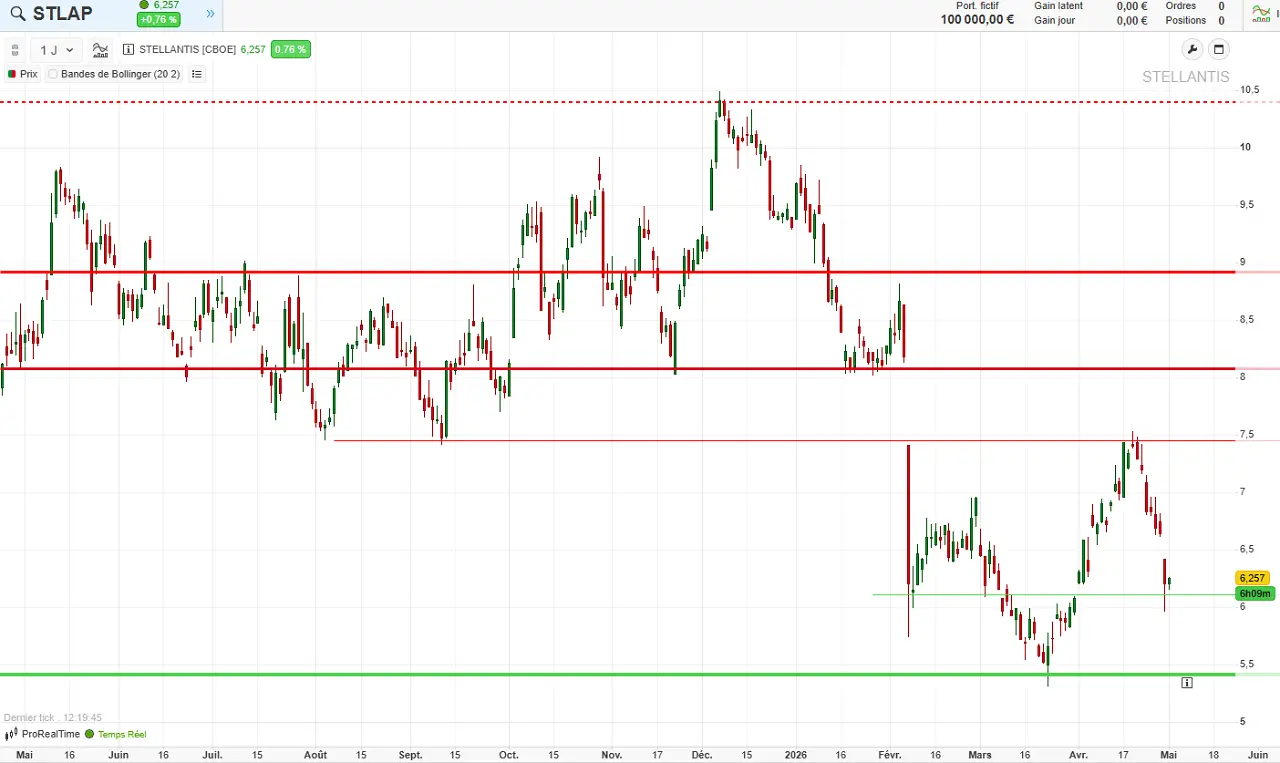This screenshot has height=763, width=1280.
Task: Click the Positions counter
Action: (x=1195, y=20)
